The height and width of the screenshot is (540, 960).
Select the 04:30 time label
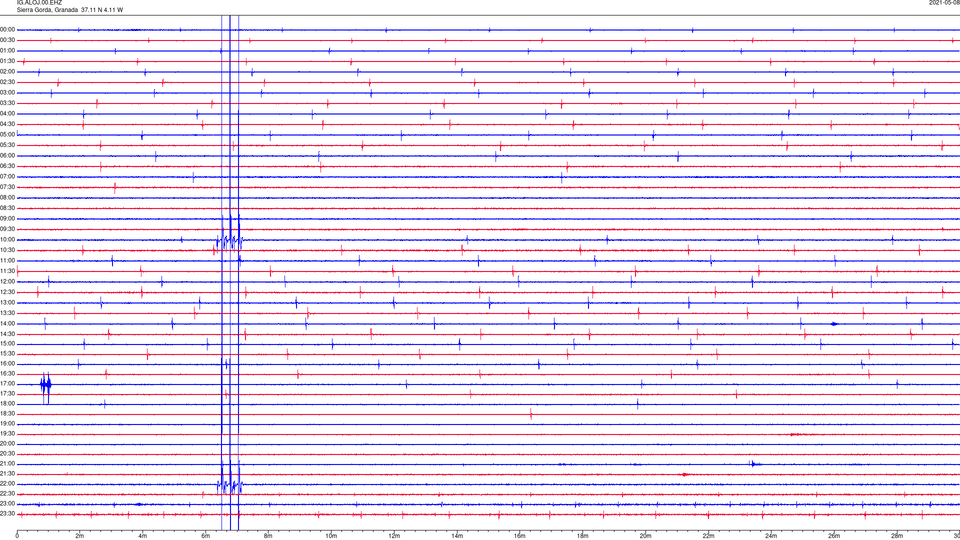pos(8,124)
